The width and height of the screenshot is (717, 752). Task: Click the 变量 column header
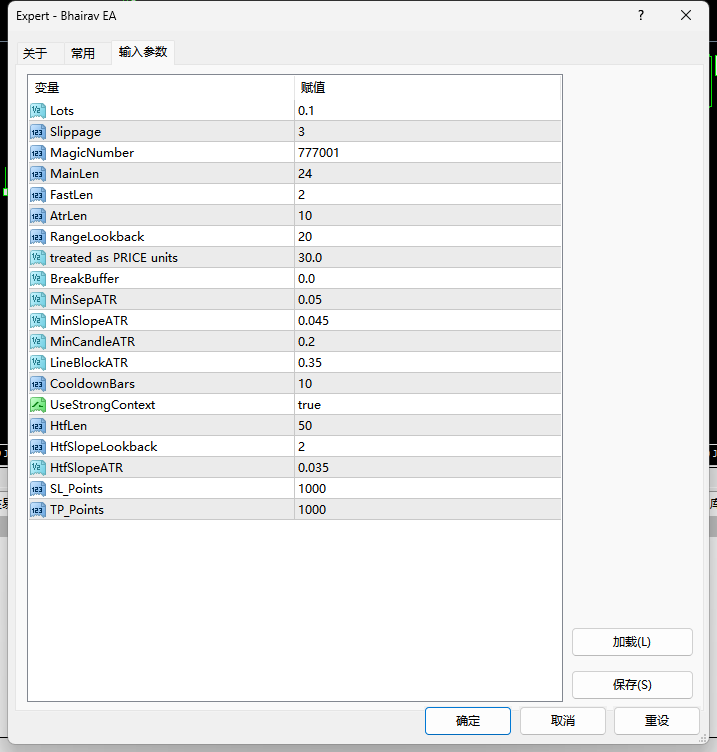[x=161, y=88]
